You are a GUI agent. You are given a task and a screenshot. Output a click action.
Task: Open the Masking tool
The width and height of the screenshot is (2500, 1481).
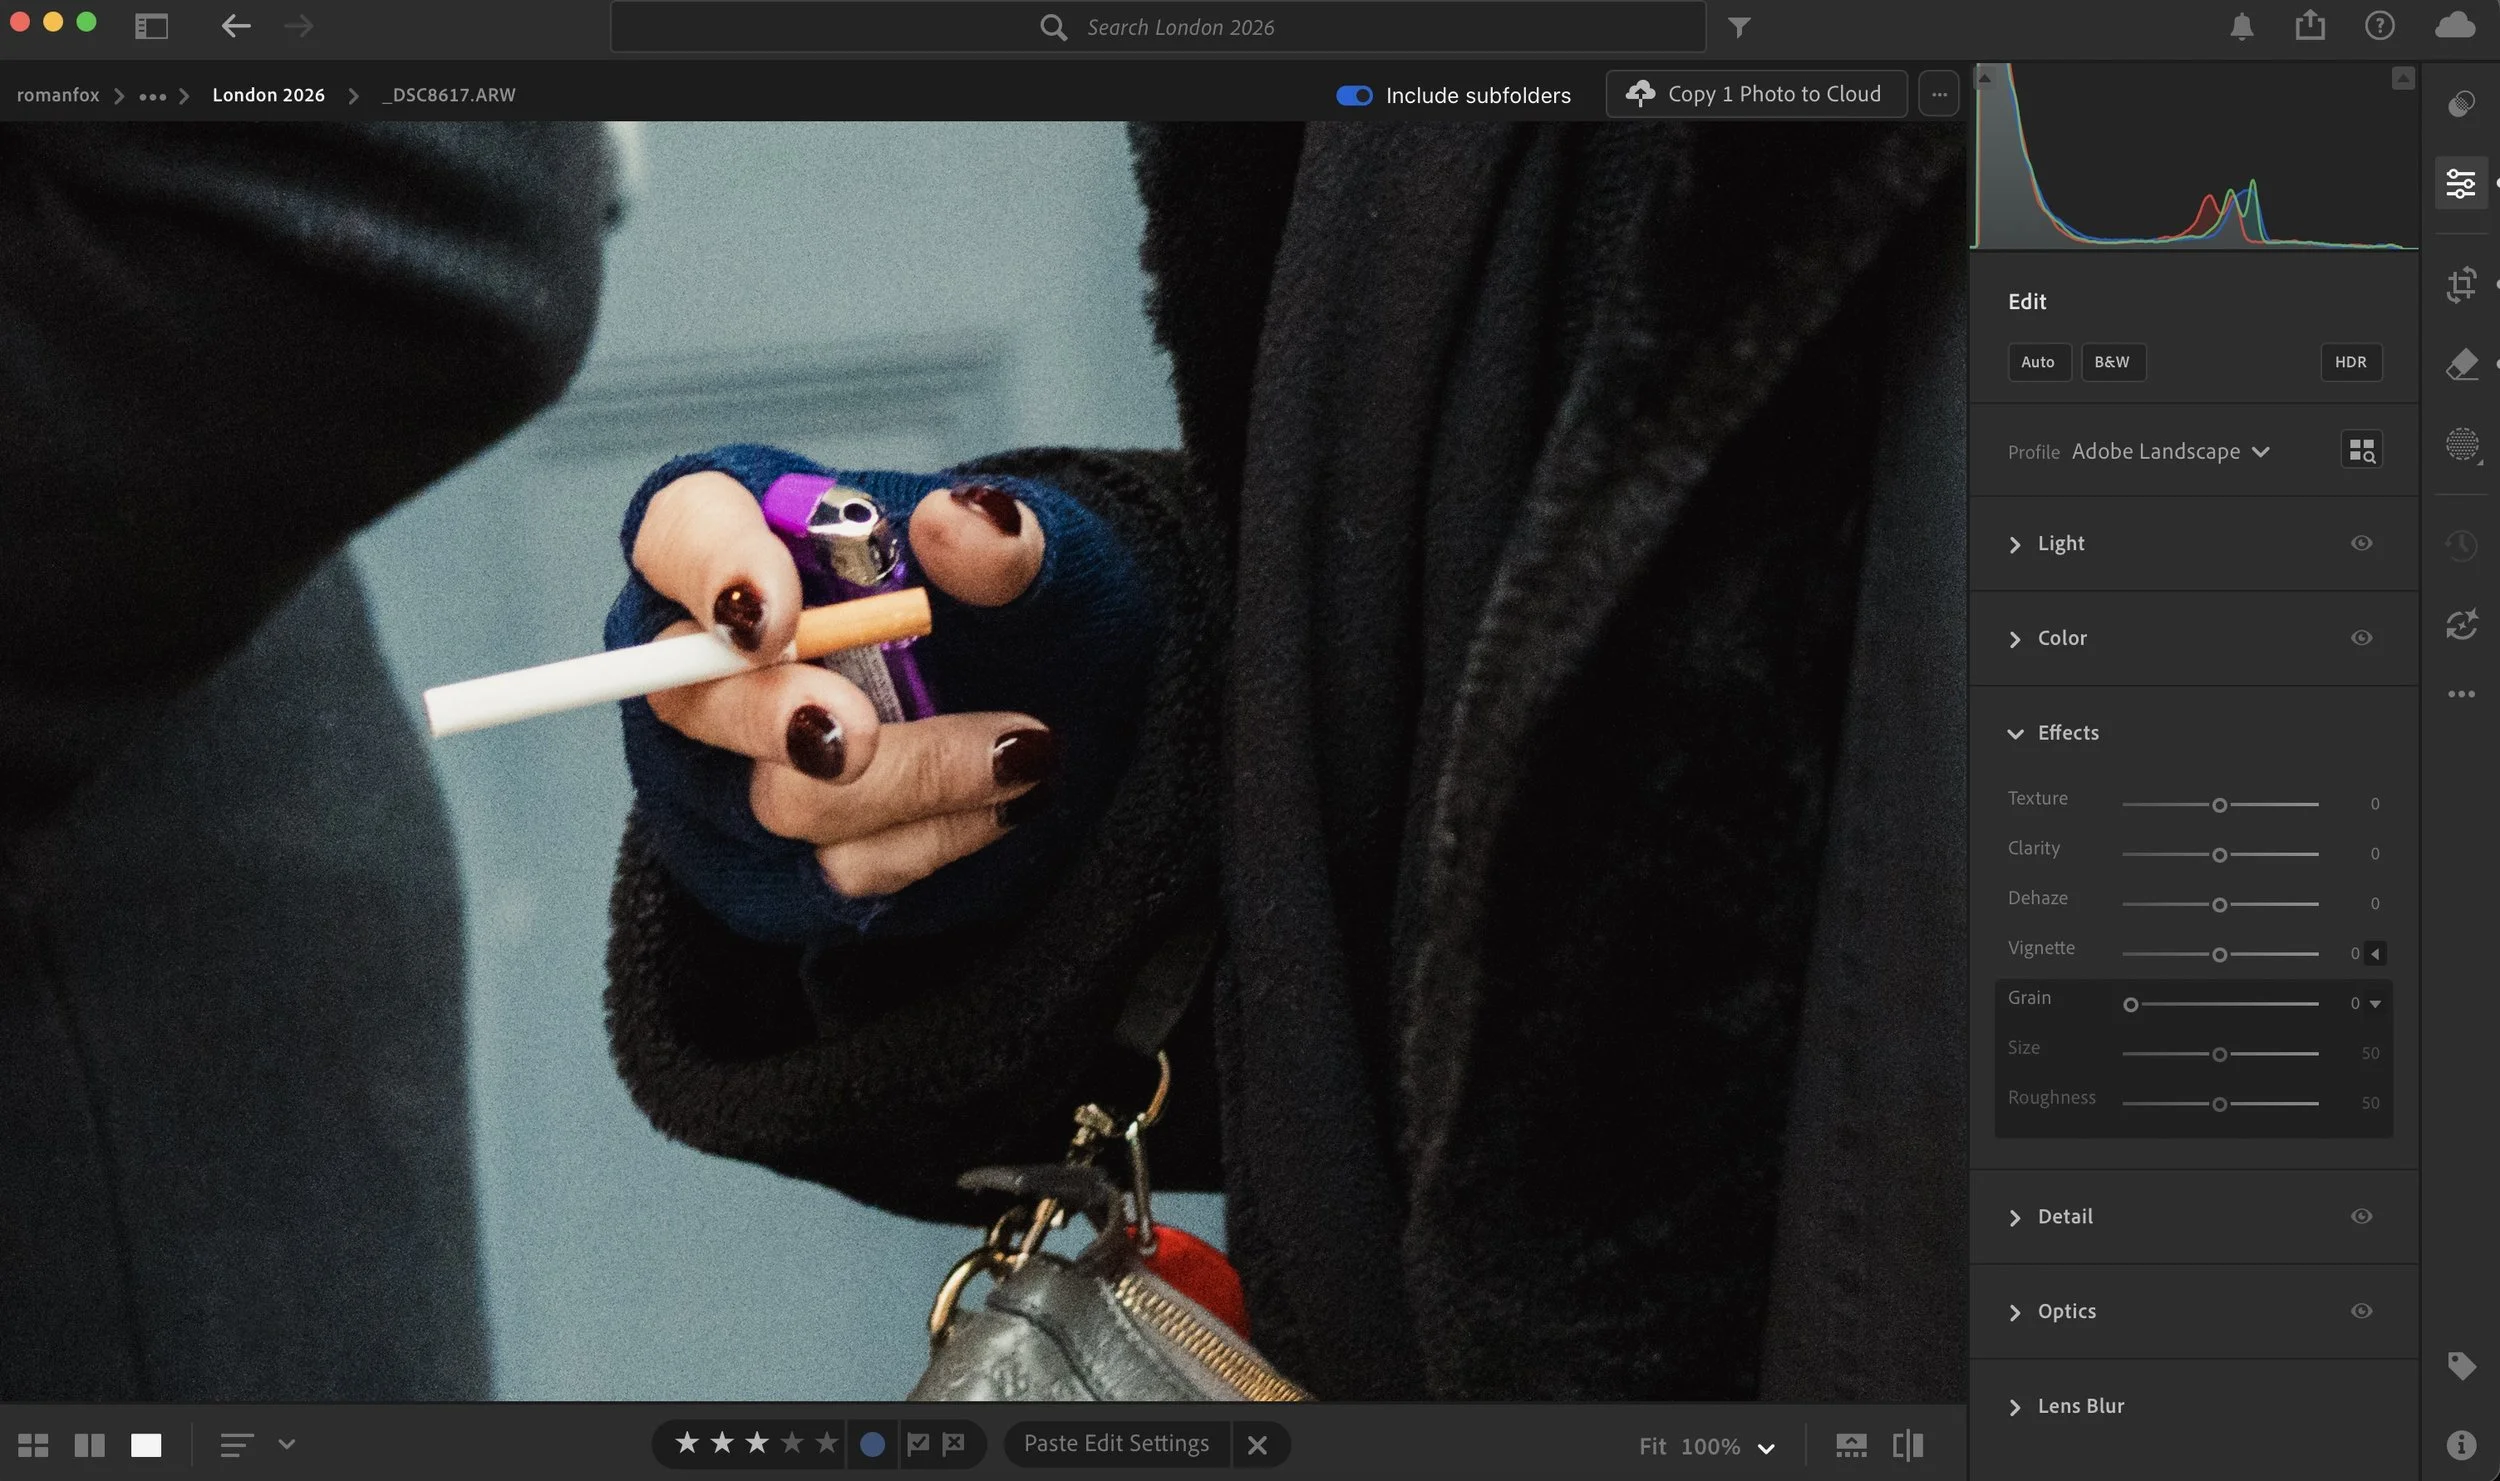point(2461,444)
